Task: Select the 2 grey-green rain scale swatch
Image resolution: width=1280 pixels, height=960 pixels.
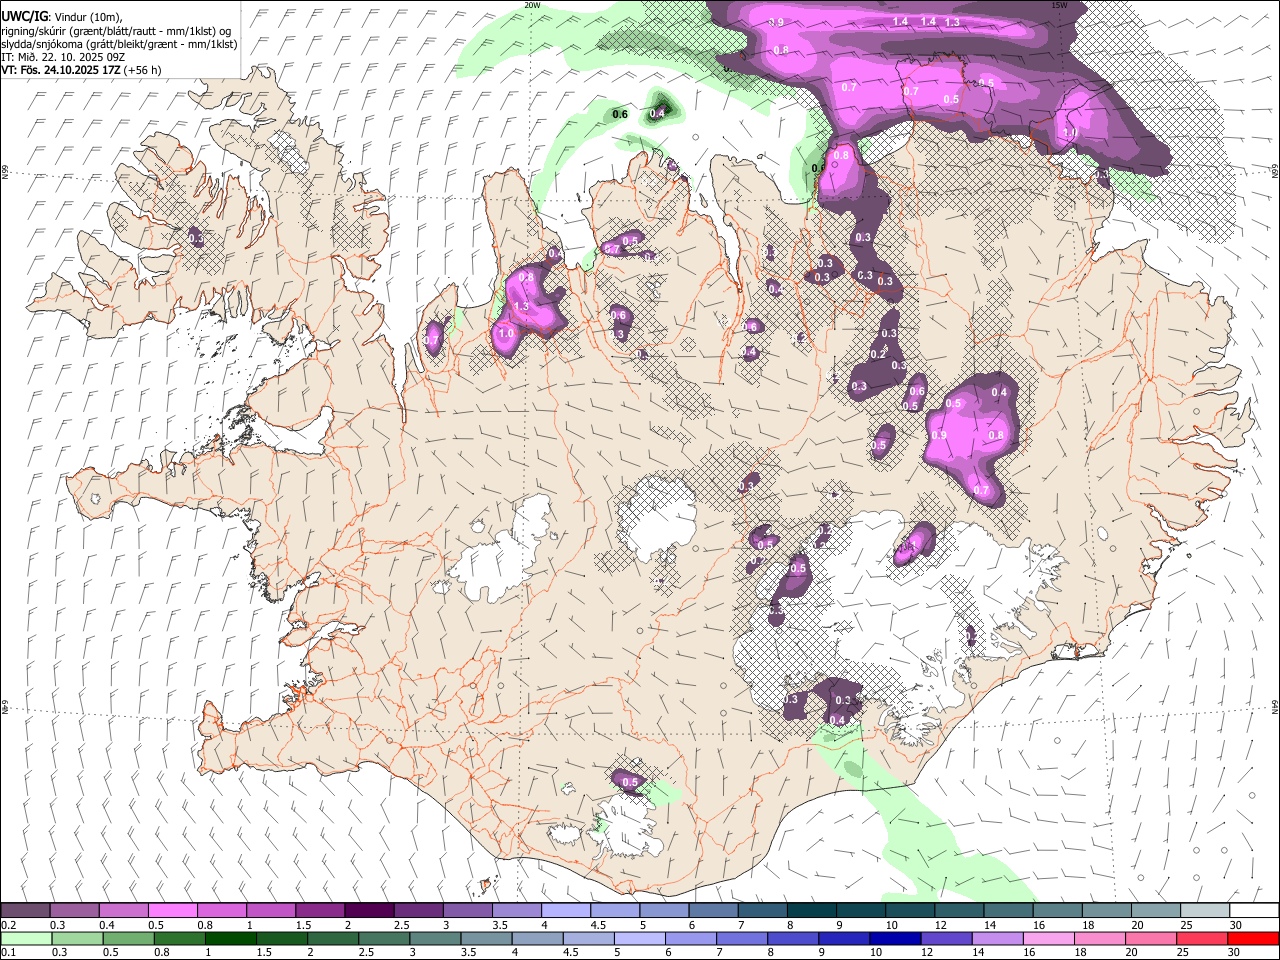Action: coord(333,939)
